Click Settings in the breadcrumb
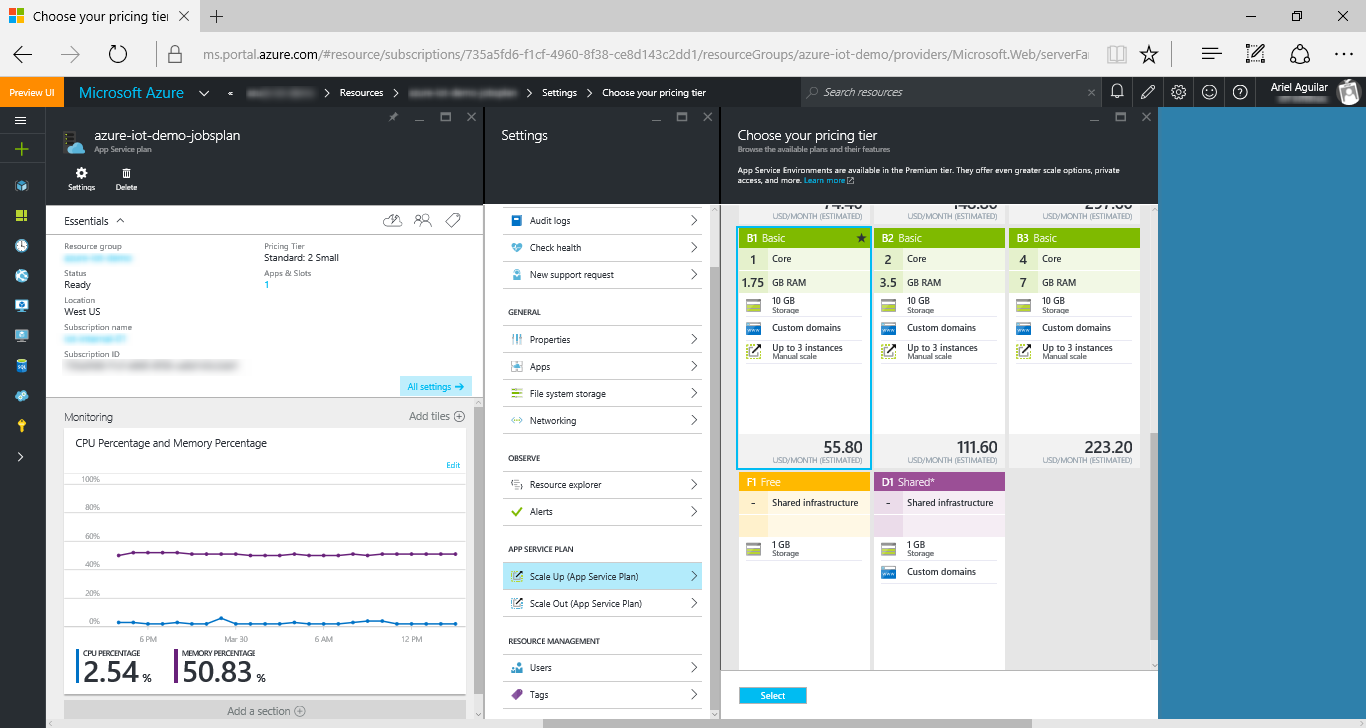The width and height of the screenshot is (1366, 728). pos(559,93)
